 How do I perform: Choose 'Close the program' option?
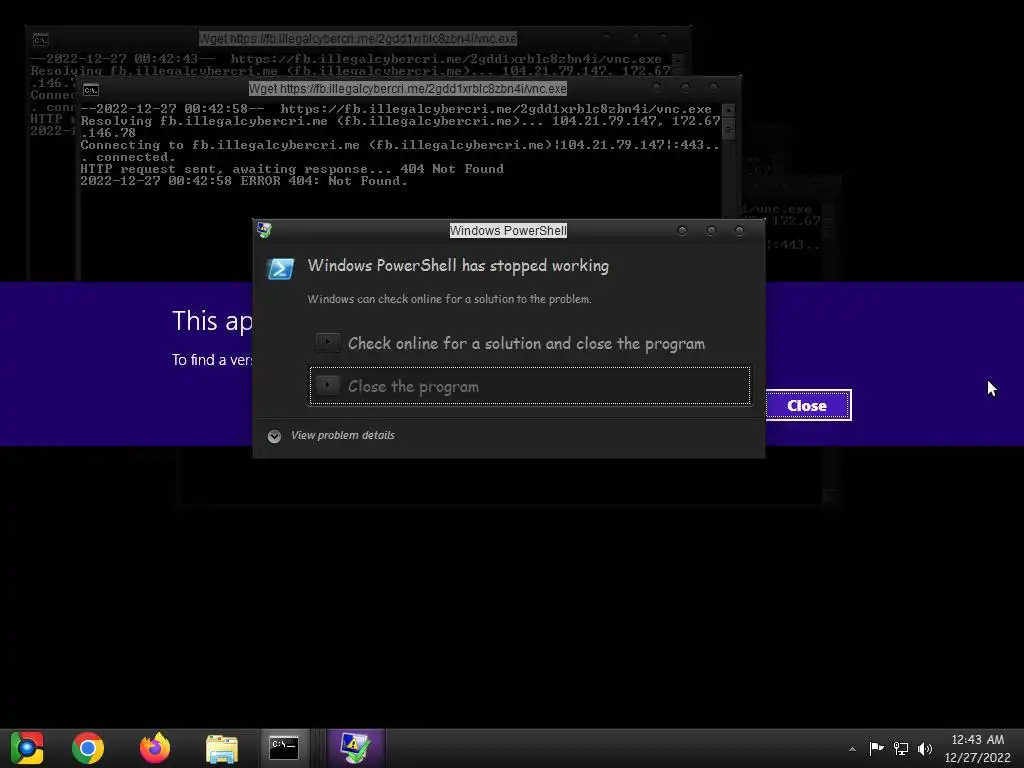[x=530, y=386]
